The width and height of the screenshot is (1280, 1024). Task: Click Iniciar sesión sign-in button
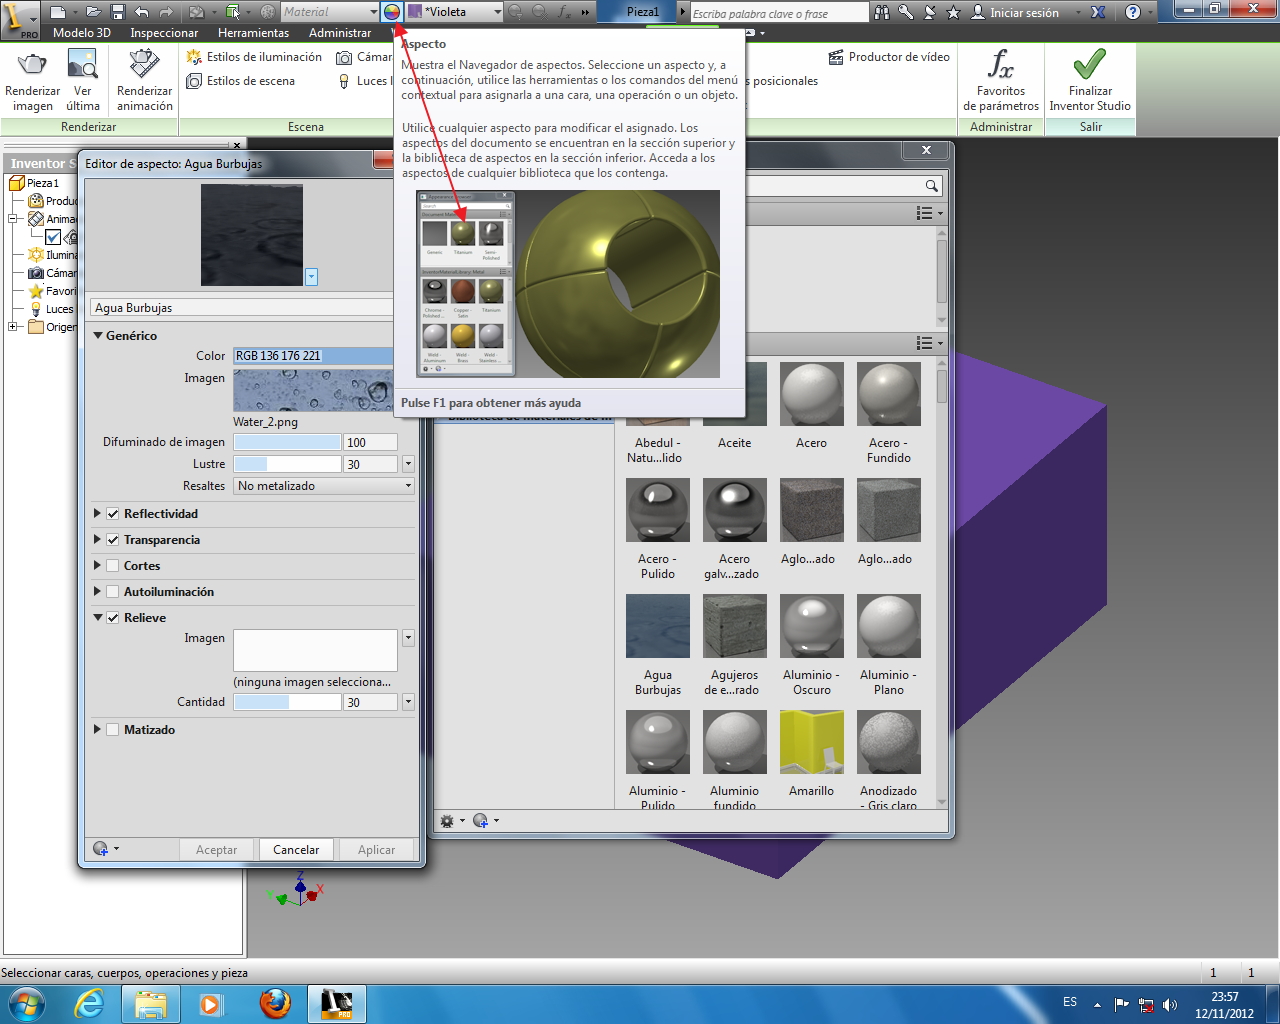(1015, 12)
